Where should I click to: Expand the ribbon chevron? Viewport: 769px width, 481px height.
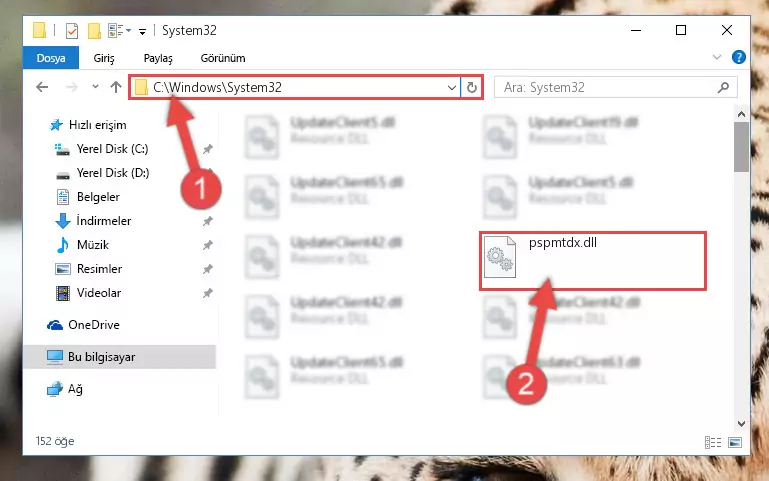[x=717, y=57]
